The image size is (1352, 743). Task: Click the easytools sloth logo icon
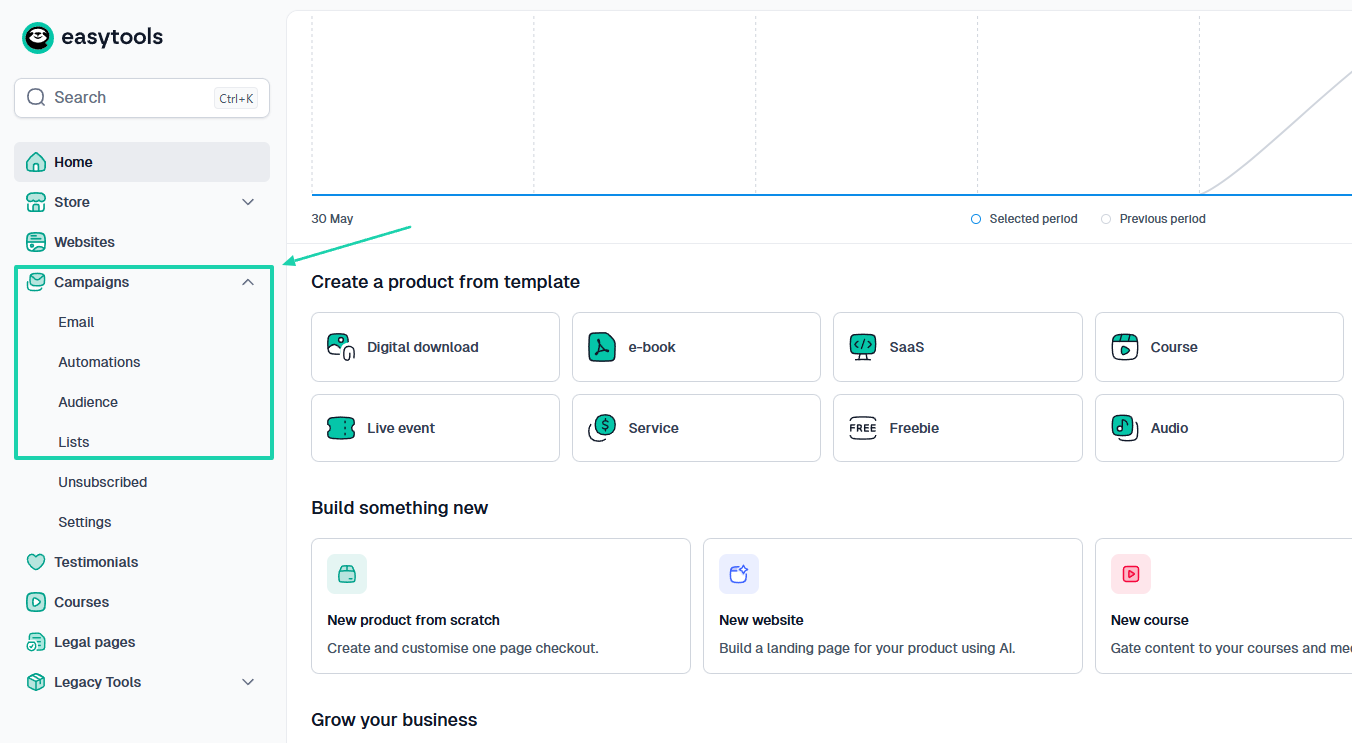coord(38,38)
